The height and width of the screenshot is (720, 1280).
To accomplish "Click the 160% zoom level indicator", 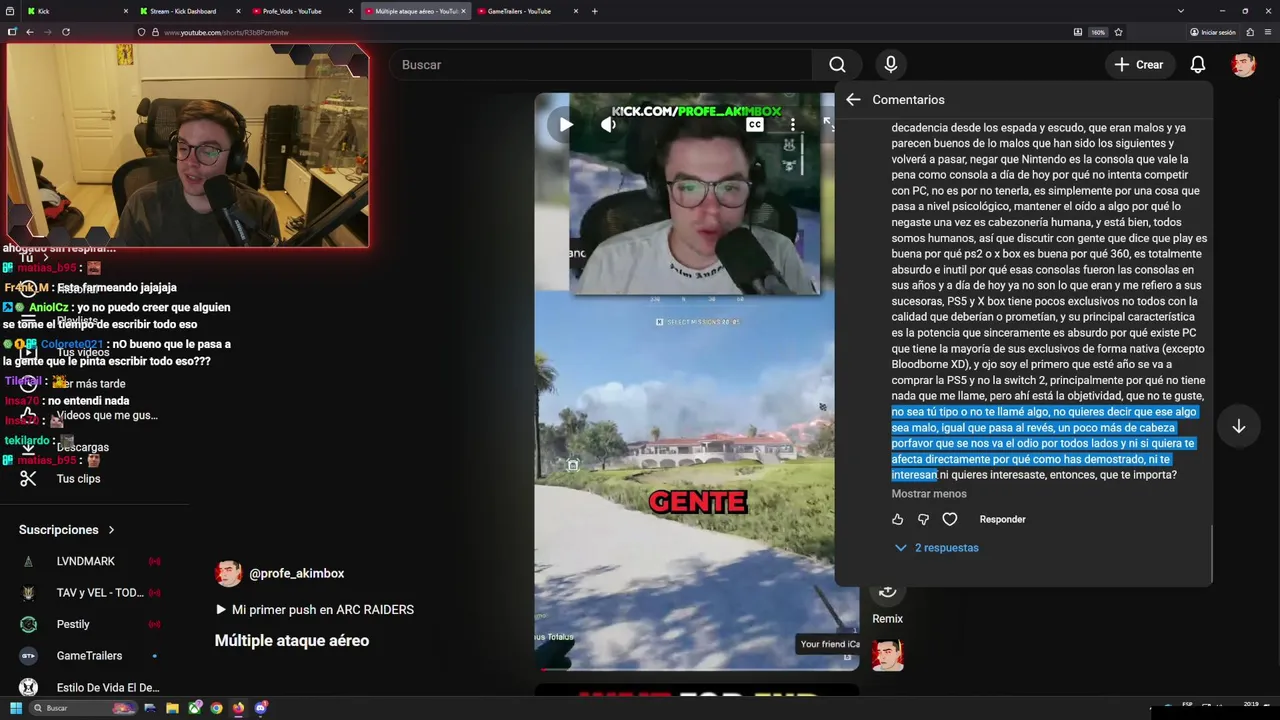I will click(x=1098, y=32).
